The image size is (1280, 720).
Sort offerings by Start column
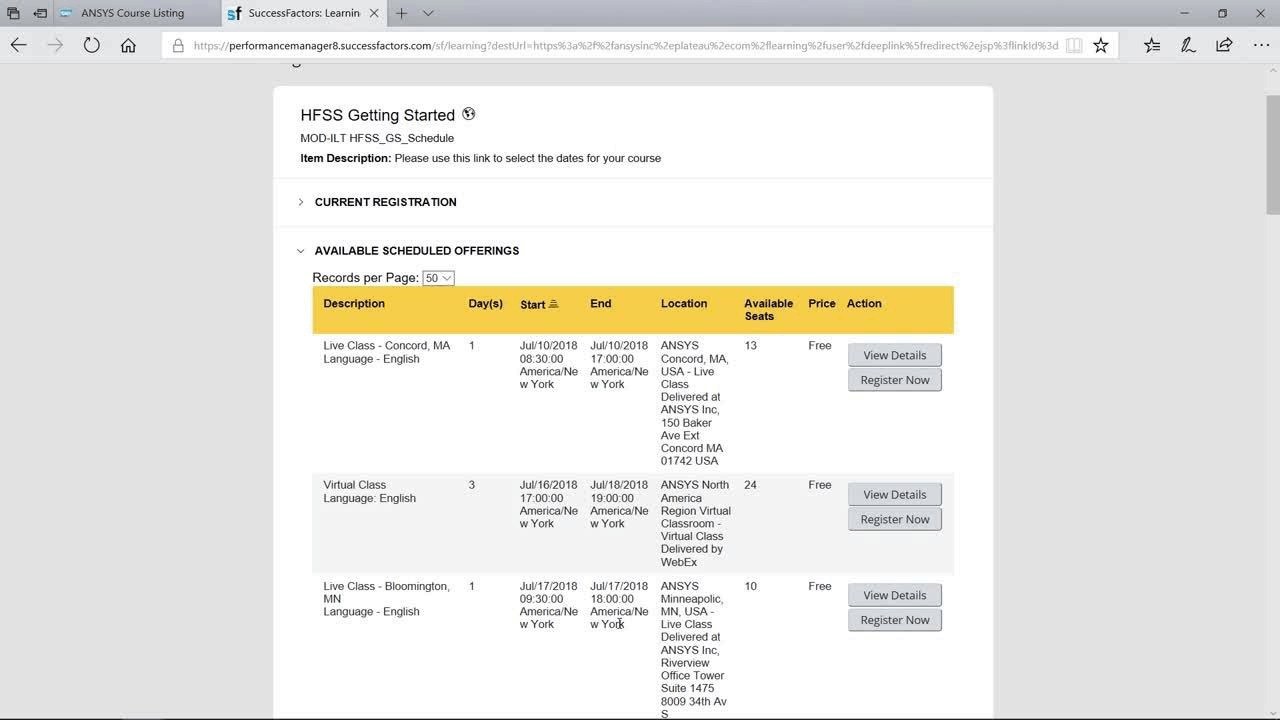point(539,304)
